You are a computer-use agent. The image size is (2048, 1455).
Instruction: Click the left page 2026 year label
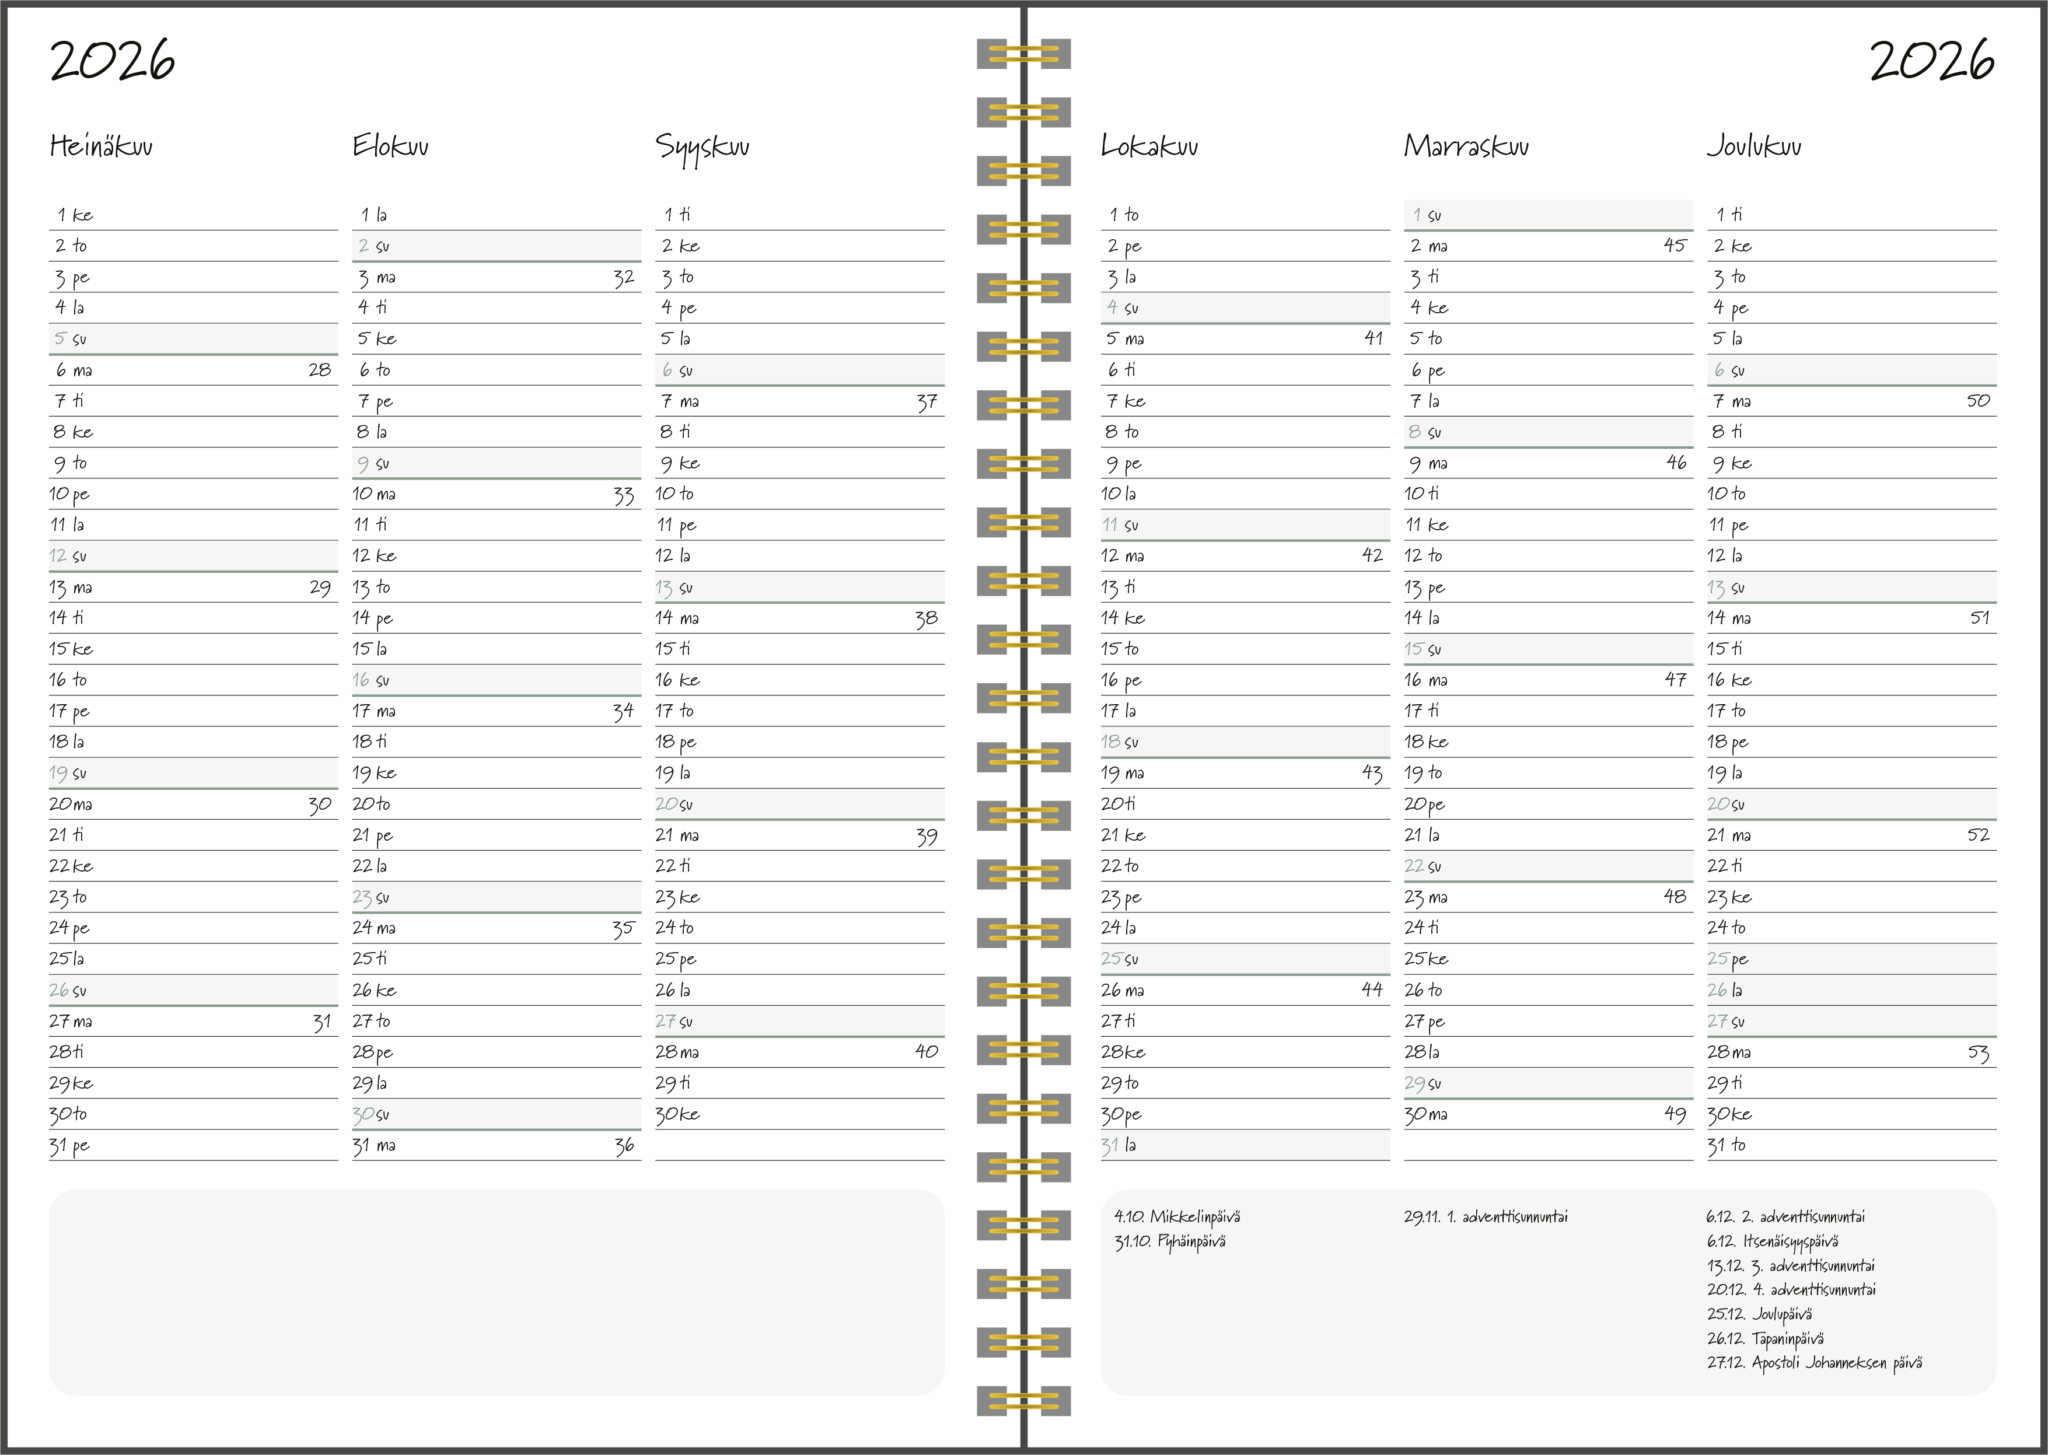pos(112,61)
